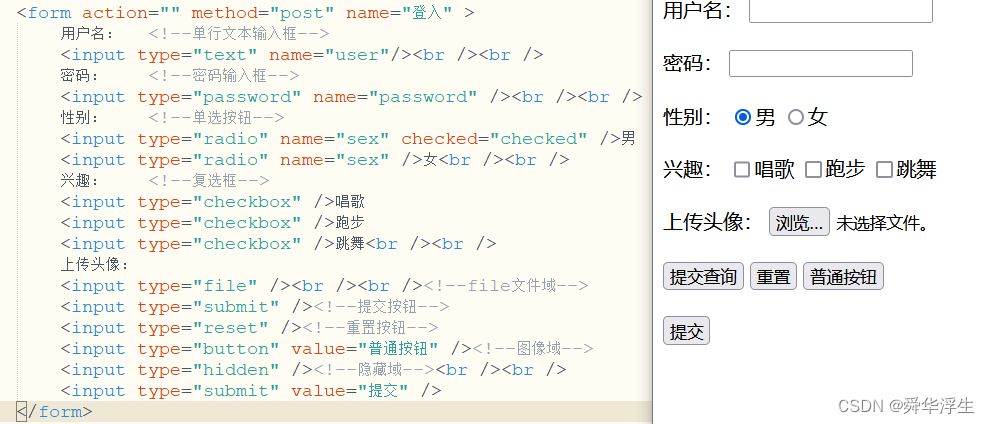Click the type="reset" input code line
990x424 pixels.
click(x=249, y=327)
